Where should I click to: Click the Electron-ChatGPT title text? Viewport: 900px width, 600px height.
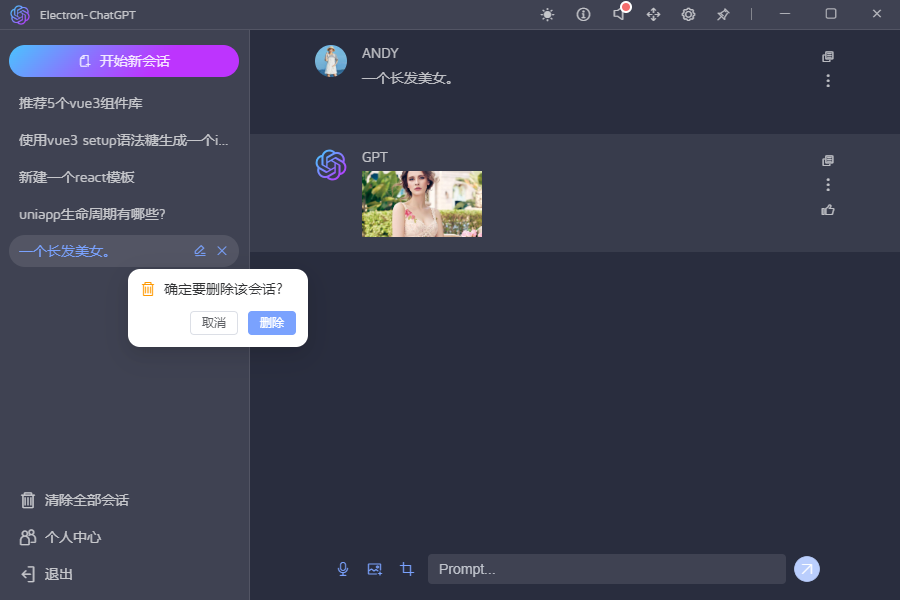point(88,15)
